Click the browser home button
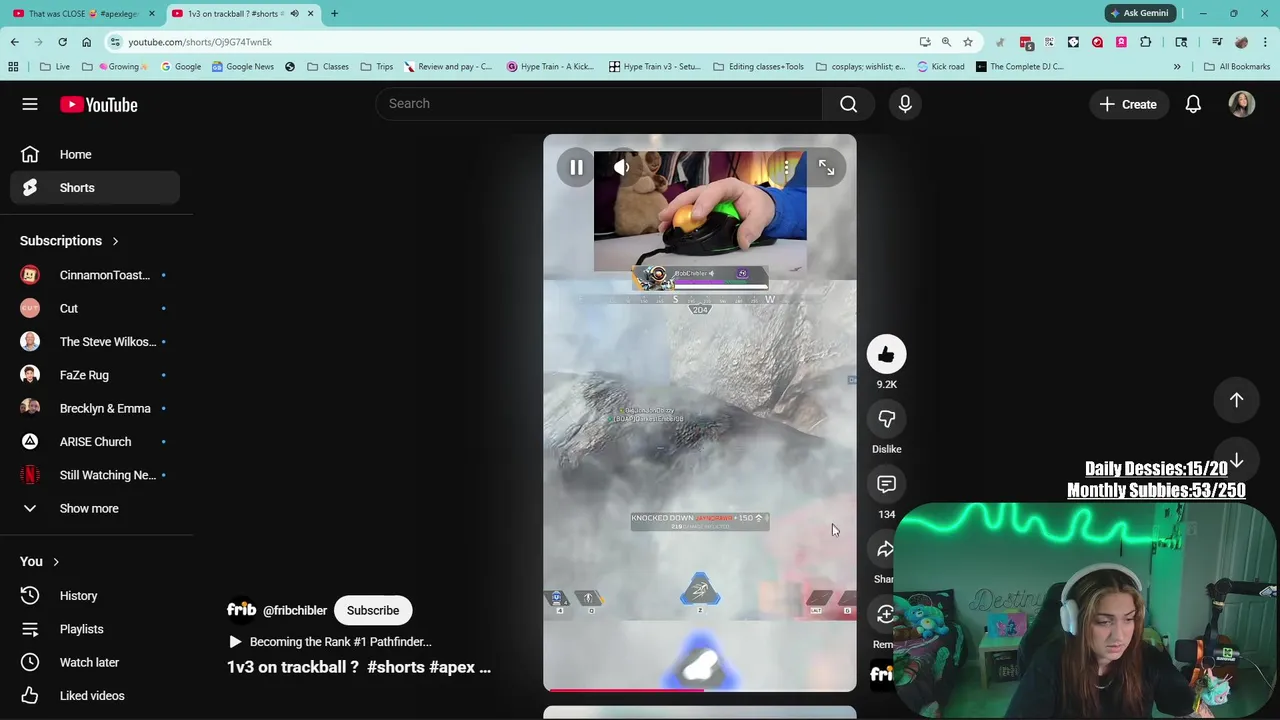The width and height of the screenshot is (1280, 720). (x=86, y=42)
